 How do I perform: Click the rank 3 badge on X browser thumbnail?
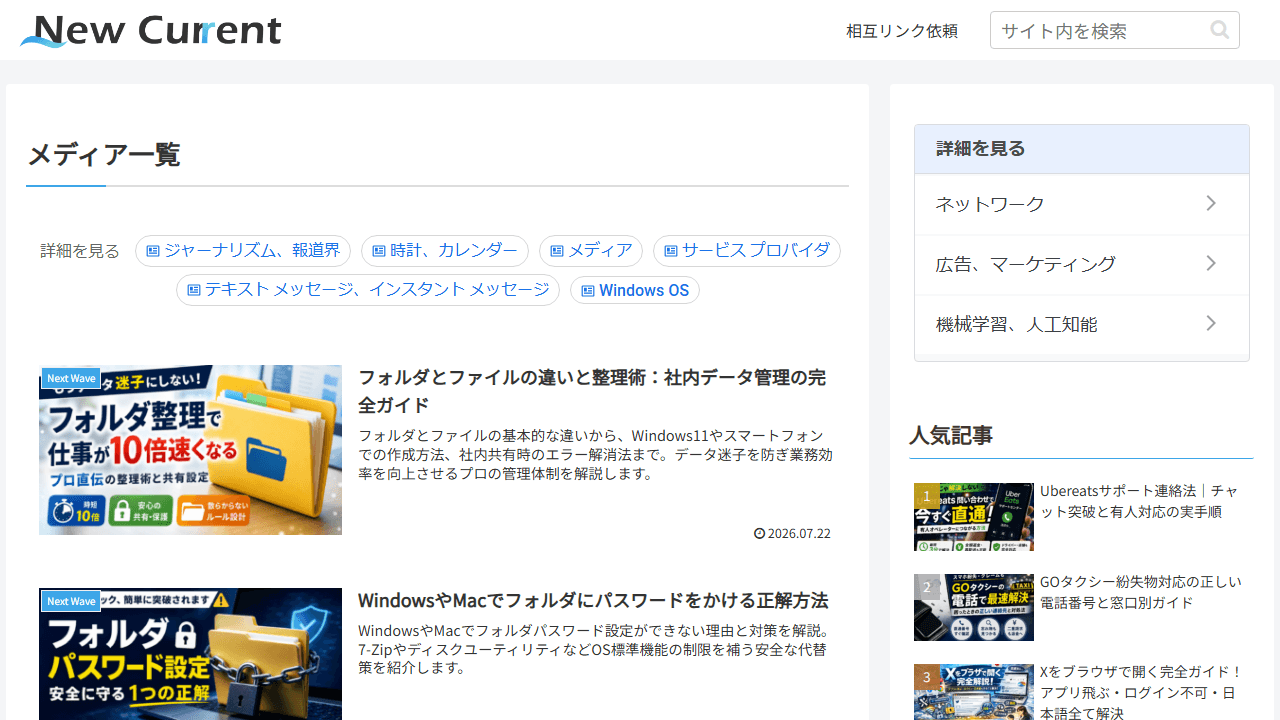click(x=927, y=677)
